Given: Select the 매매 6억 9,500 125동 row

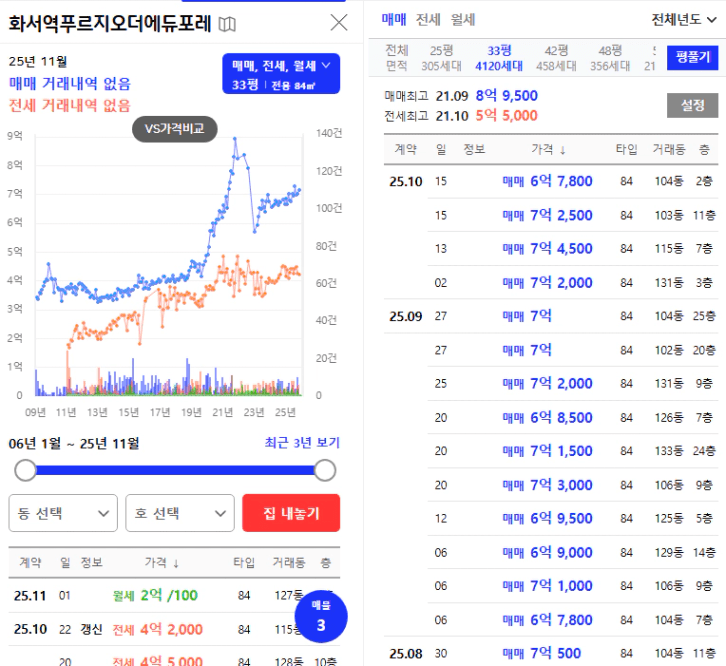Looking at the screenshot, I should pyautogui.click(x=573, y=518).
